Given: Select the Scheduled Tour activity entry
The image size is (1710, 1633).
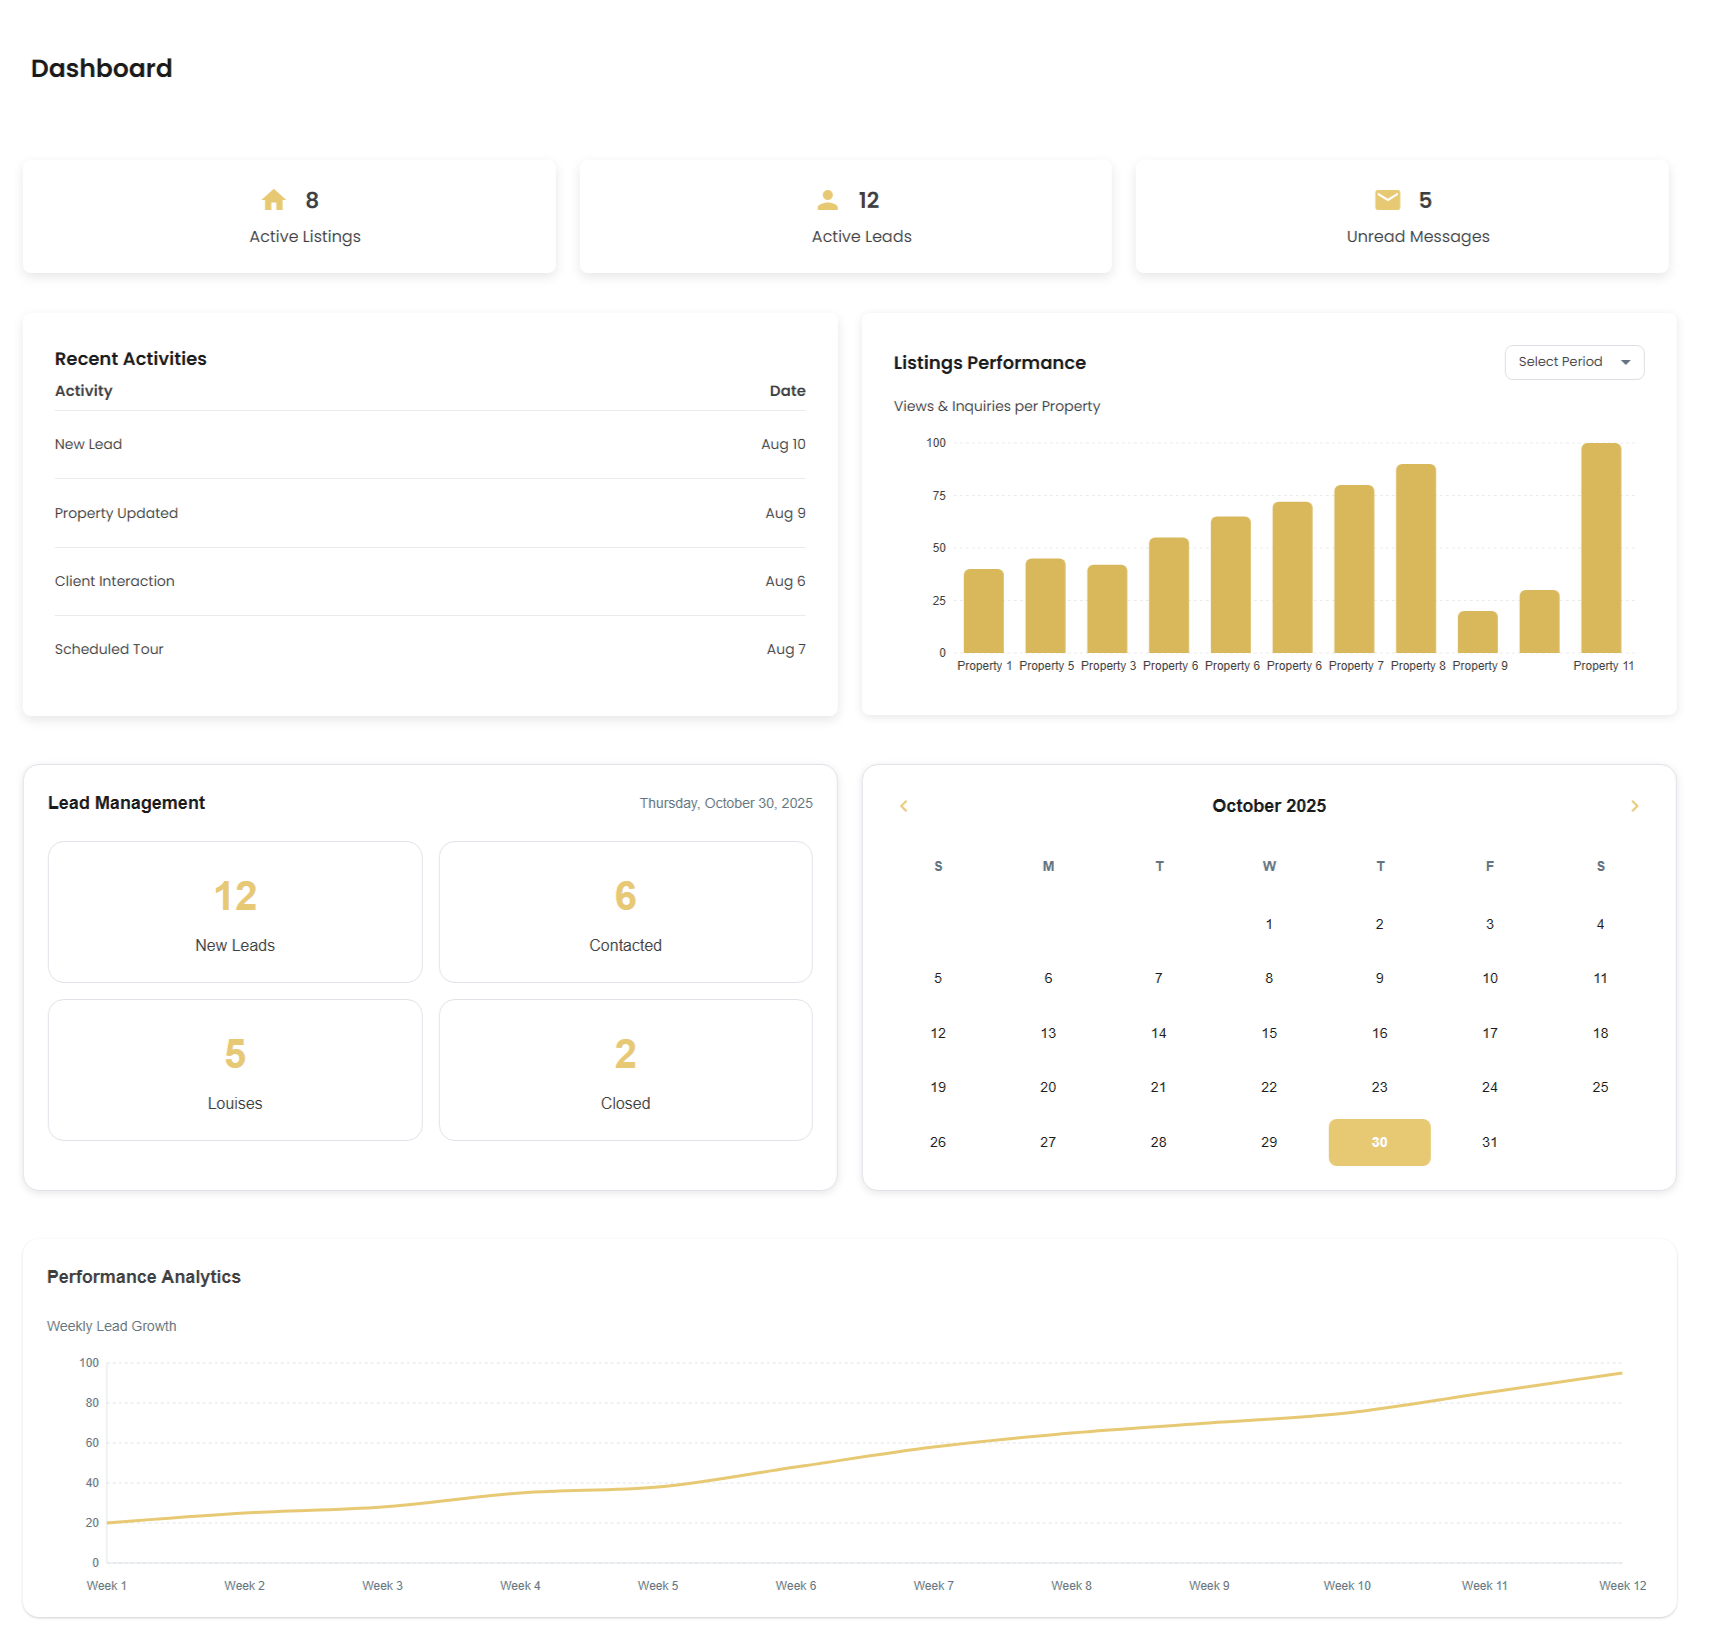Looking at the screenshot, I should (430, 648).
